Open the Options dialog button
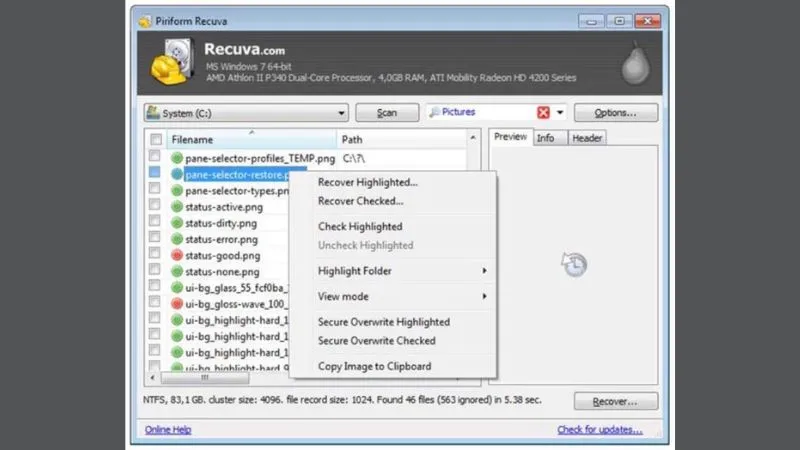The height and width of the screenshot is (450, 800). coord(616,113)
